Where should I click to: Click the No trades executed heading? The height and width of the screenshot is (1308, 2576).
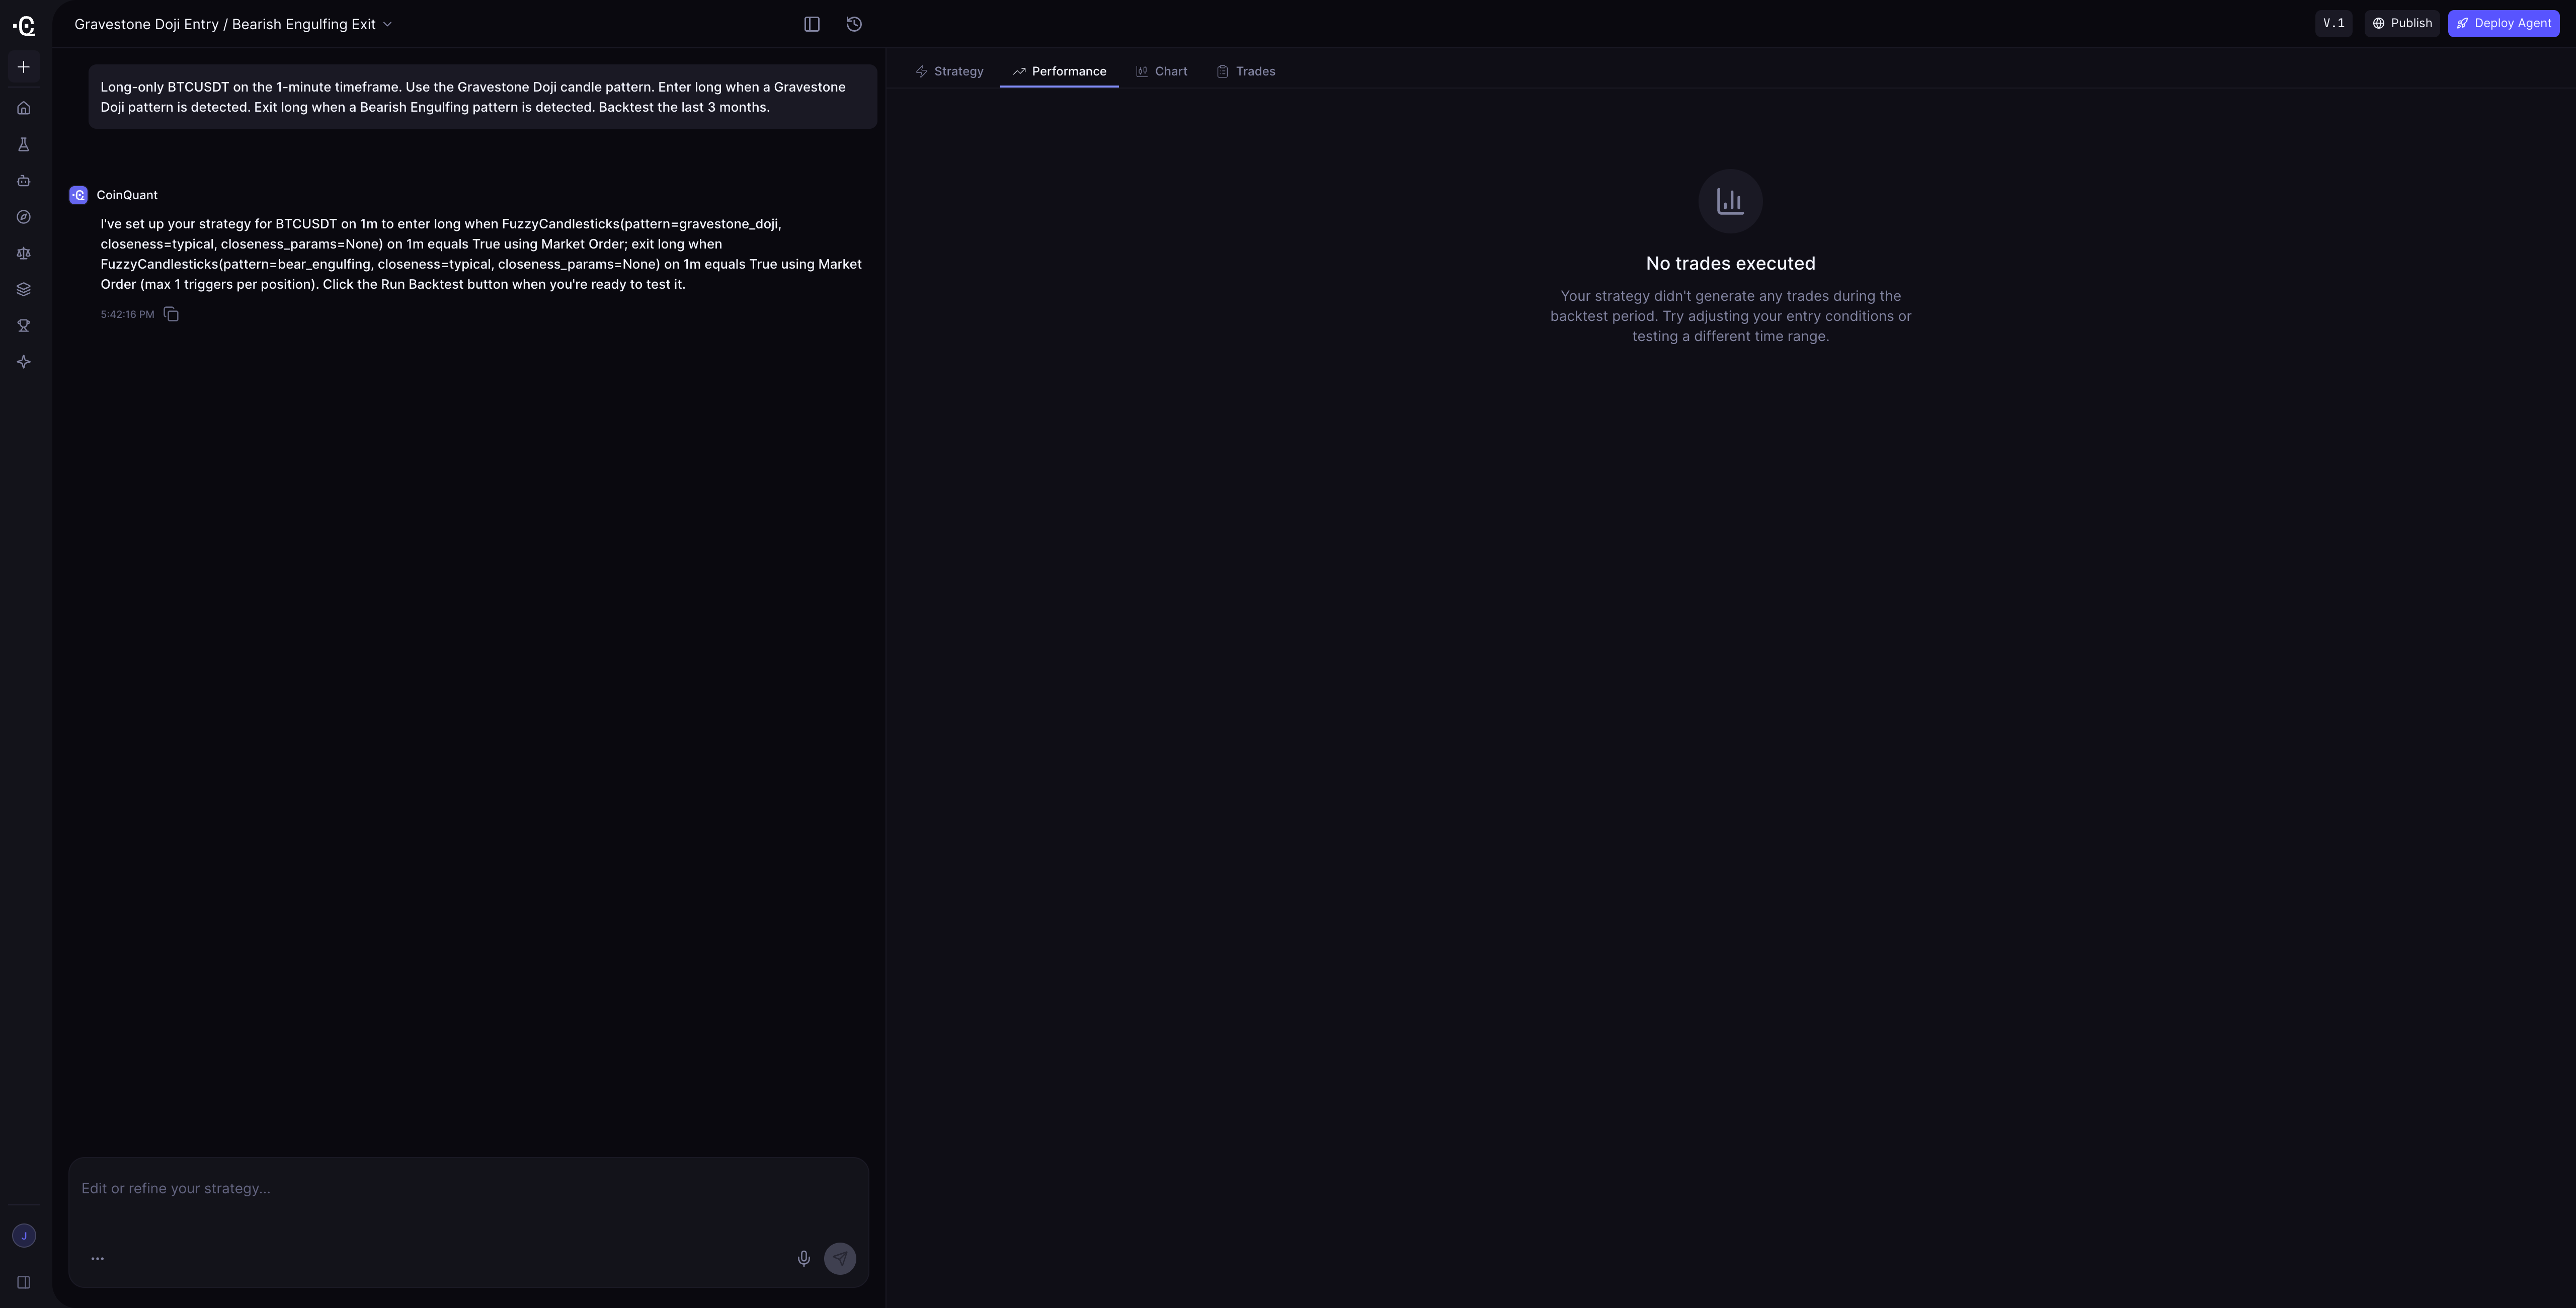(x=1730, y=263)
